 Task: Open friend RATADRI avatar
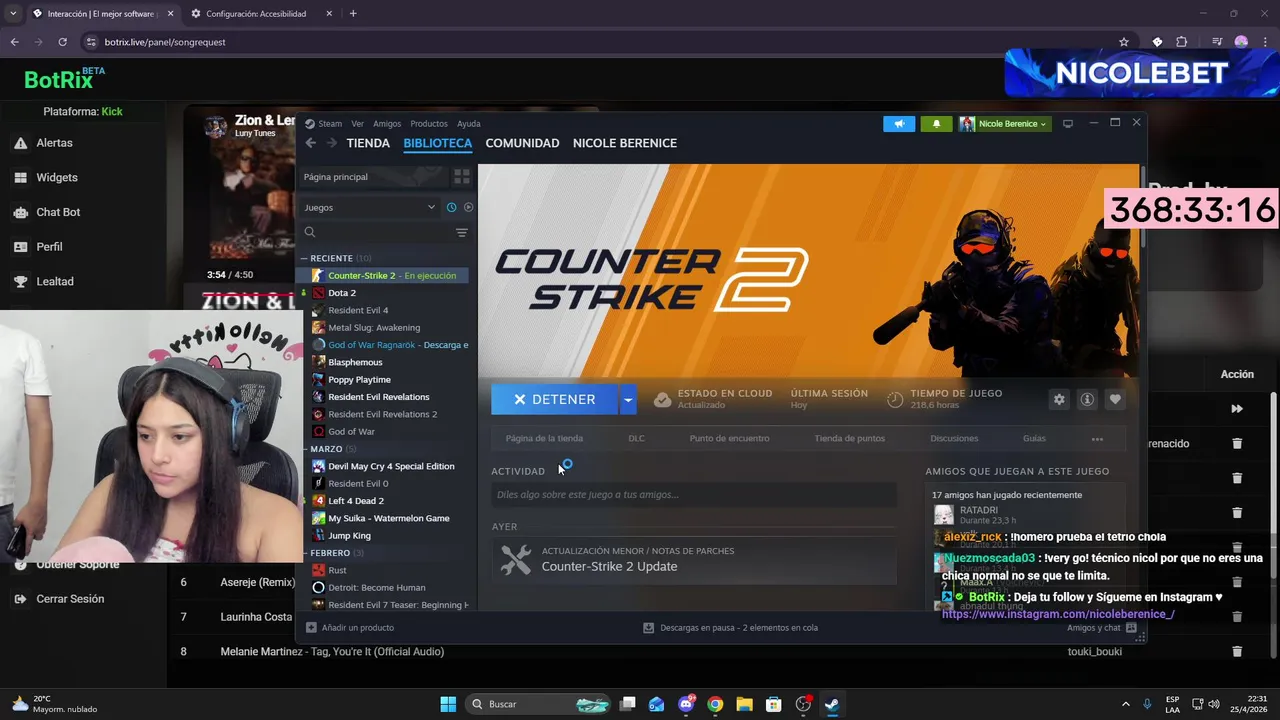click(x=943, y=515)
